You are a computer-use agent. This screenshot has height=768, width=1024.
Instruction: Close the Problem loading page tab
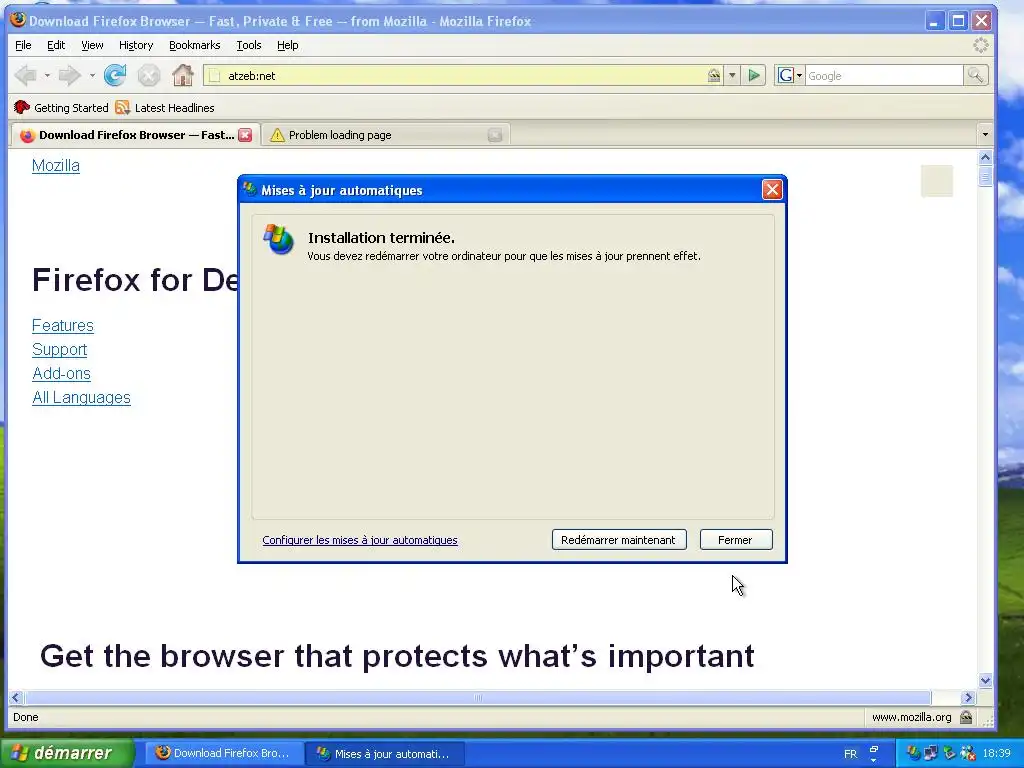(x=495, y=135)
